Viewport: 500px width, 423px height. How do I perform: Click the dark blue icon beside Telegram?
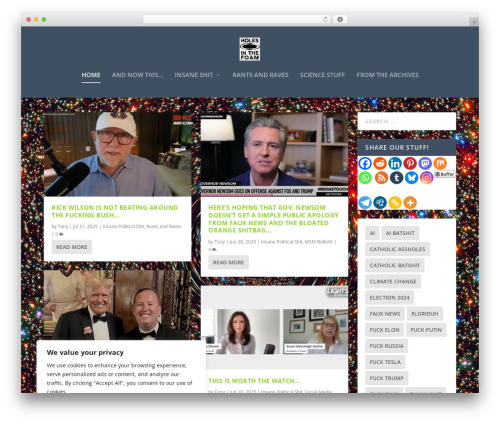click(380, 202)
